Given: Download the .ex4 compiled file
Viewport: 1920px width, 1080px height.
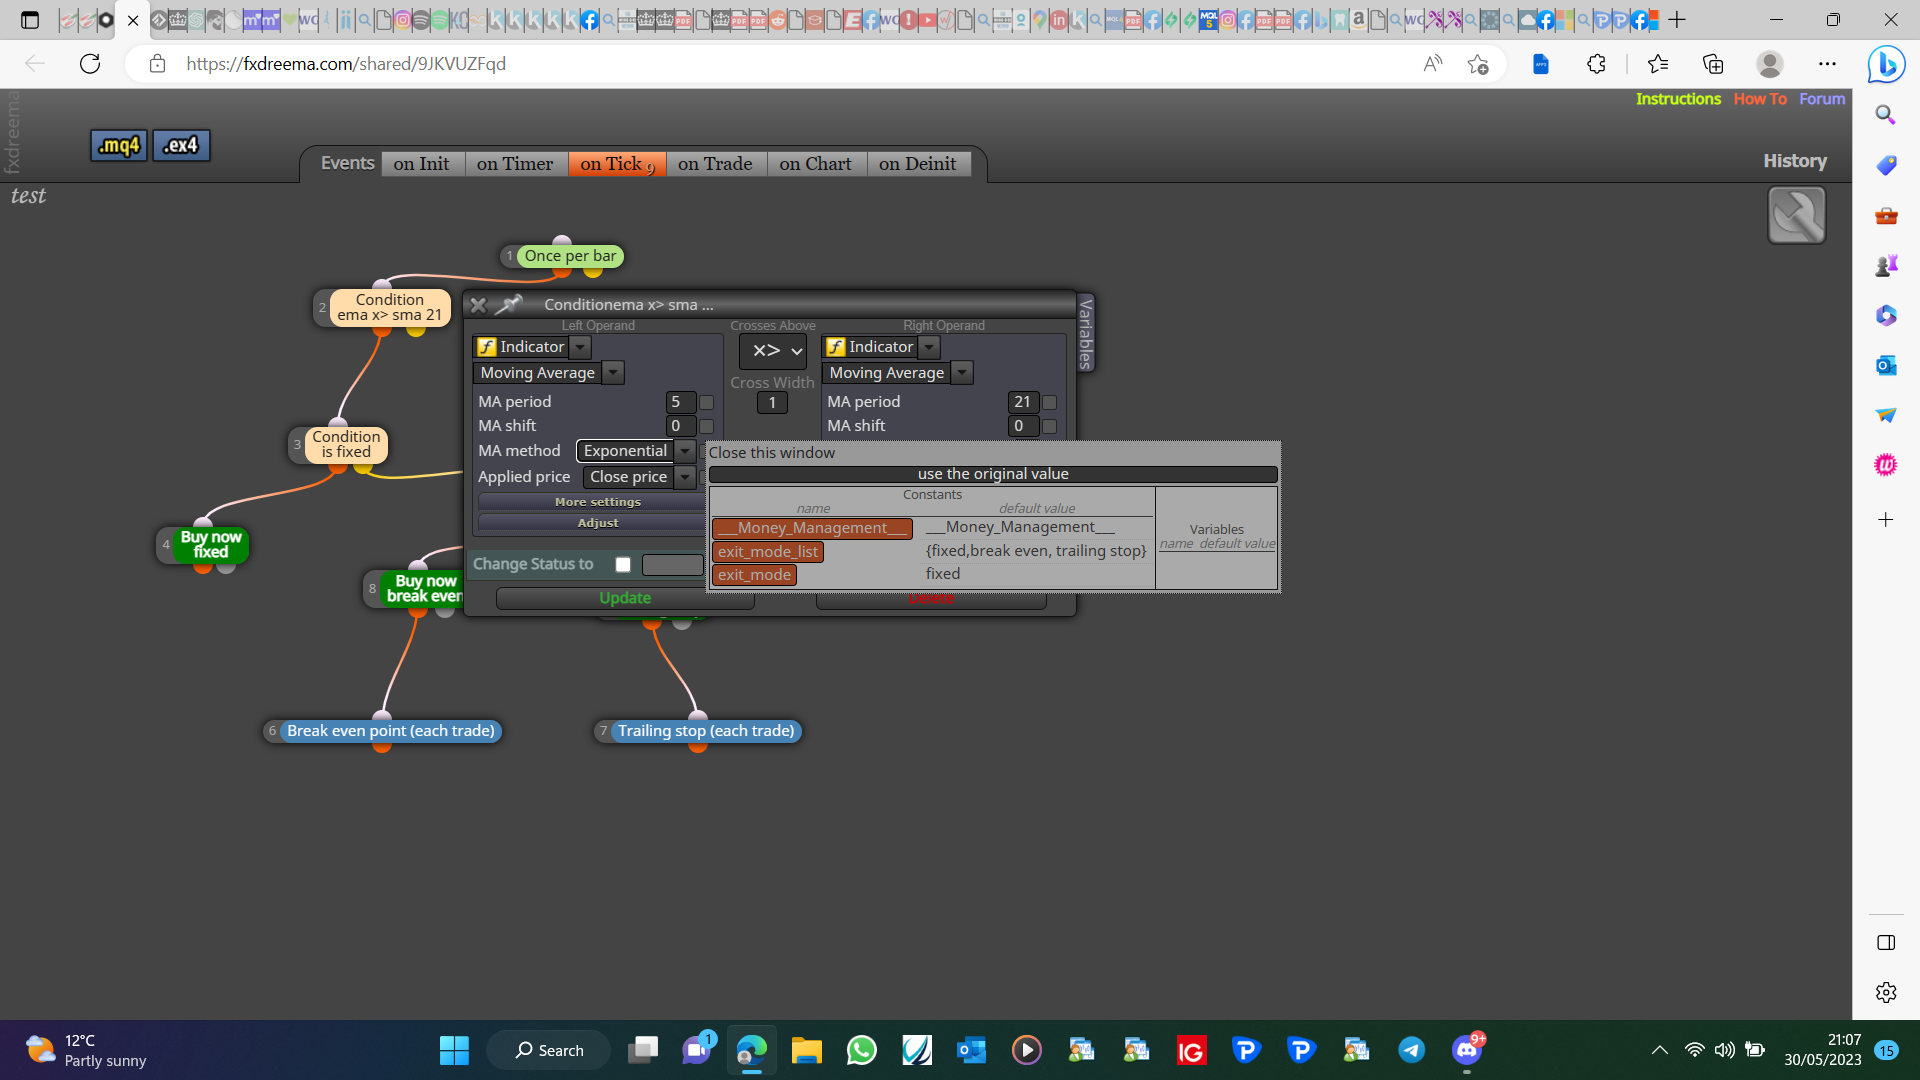Looking at the screenshot, I should pos(181,146).
